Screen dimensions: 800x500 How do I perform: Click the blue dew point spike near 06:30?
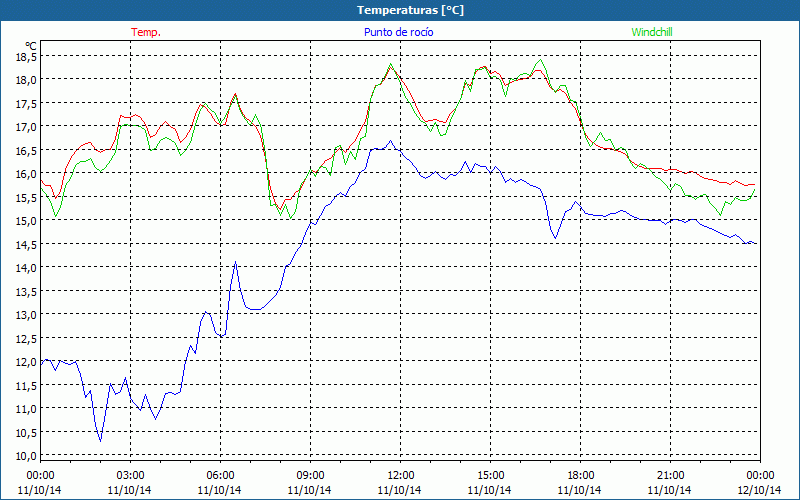tap(235, 262)
